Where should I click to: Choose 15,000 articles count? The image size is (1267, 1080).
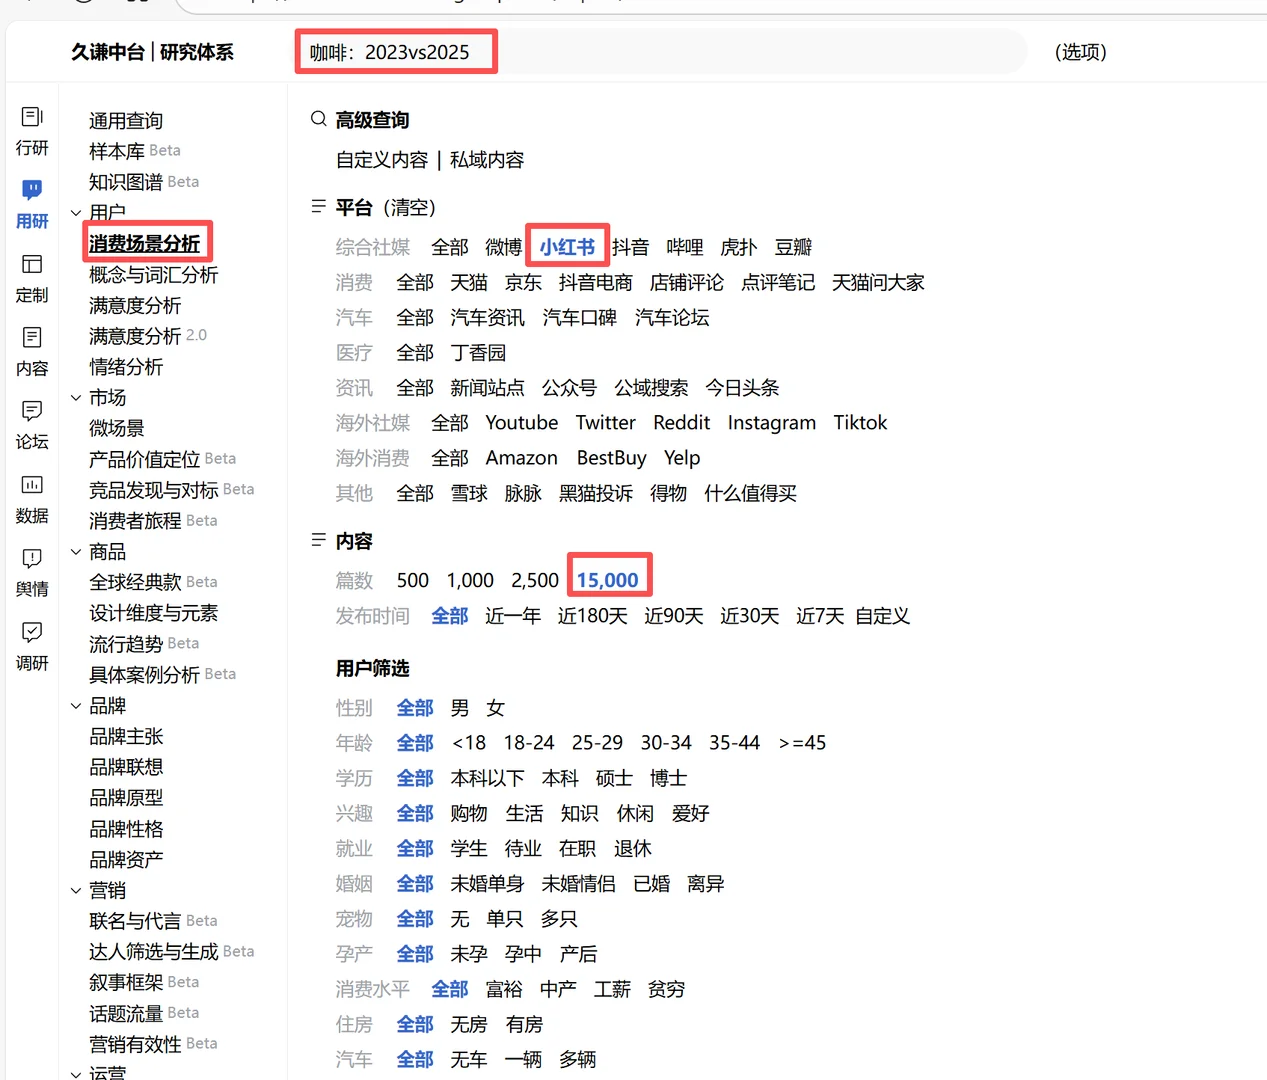coord(607,580)
